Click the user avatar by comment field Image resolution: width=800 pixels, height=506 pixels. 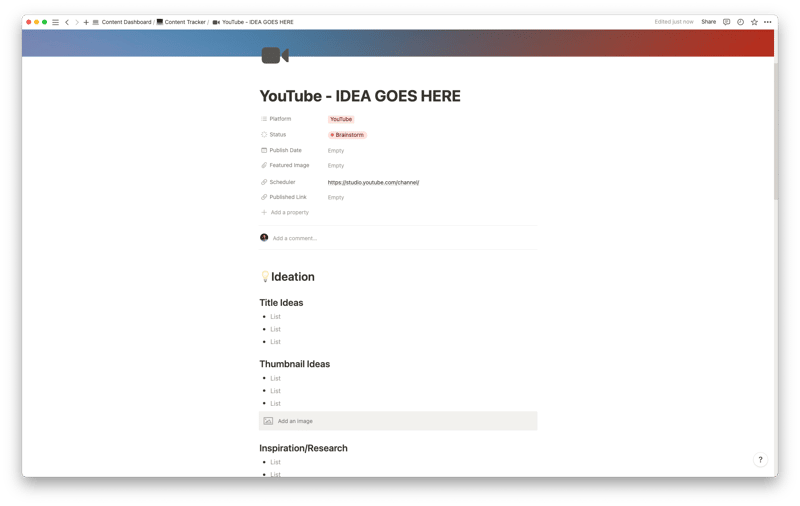pos(264,238)
